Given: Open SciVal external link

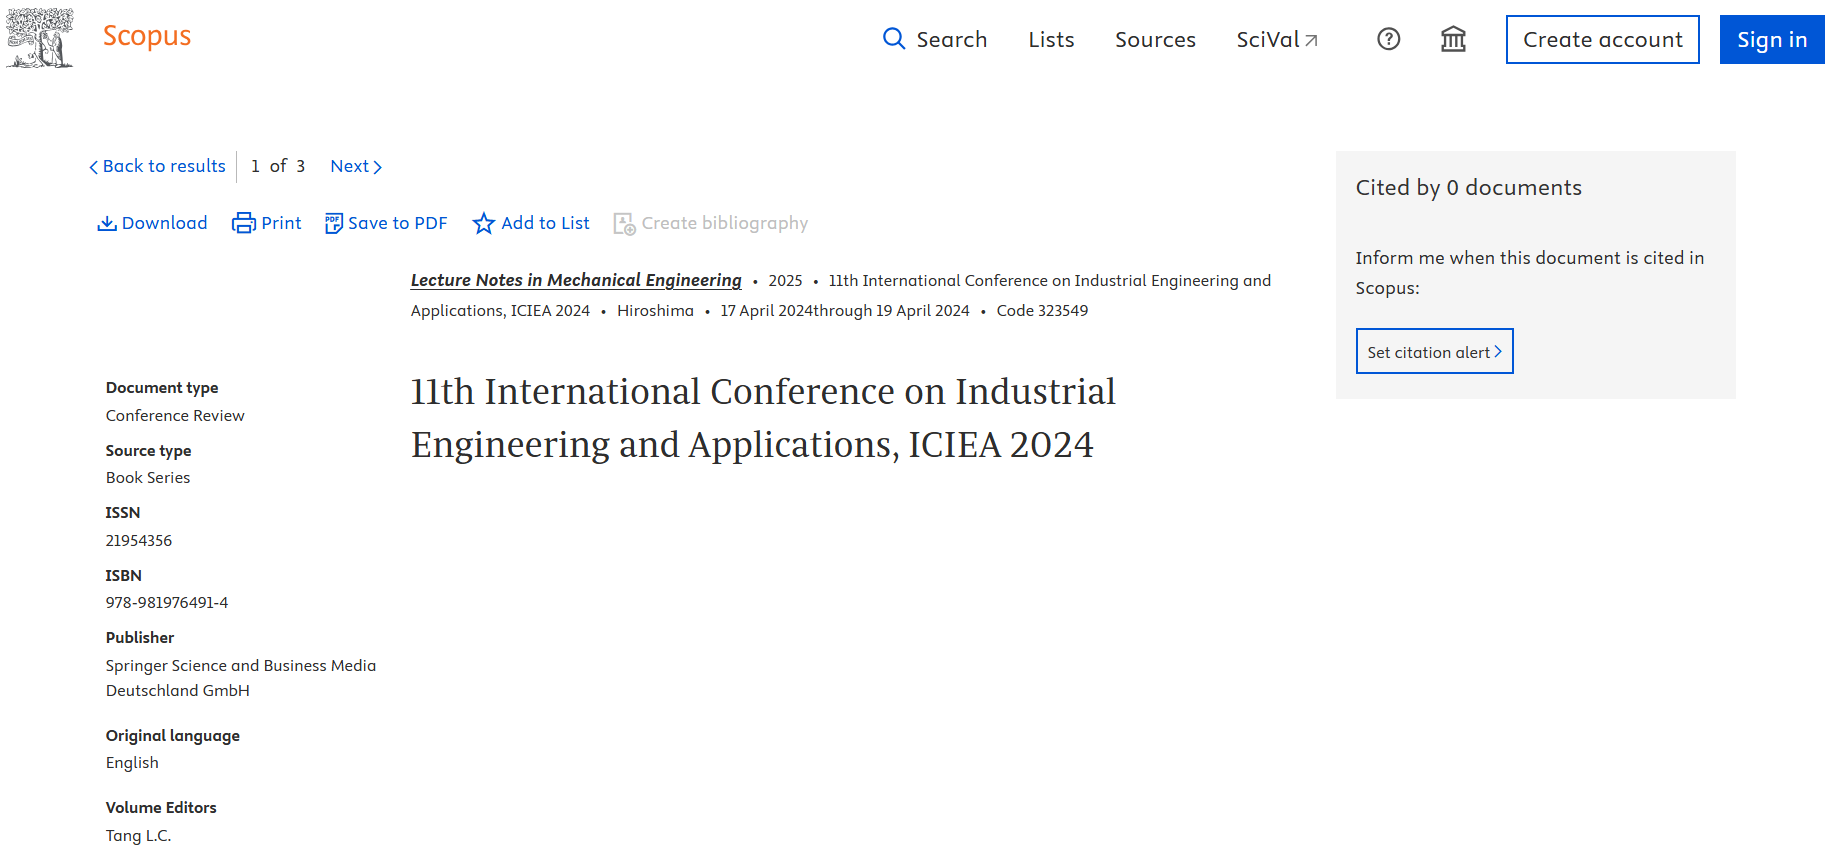Looking at the screenshot, I should (1277, 40).
